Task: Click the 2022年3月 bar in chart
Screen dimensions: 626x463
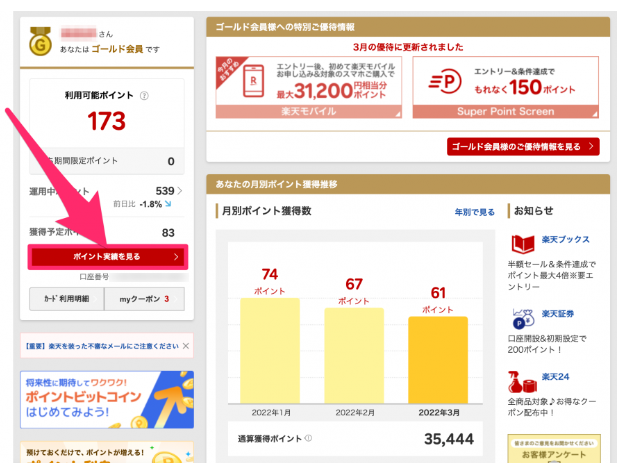Action: (438, 360)
